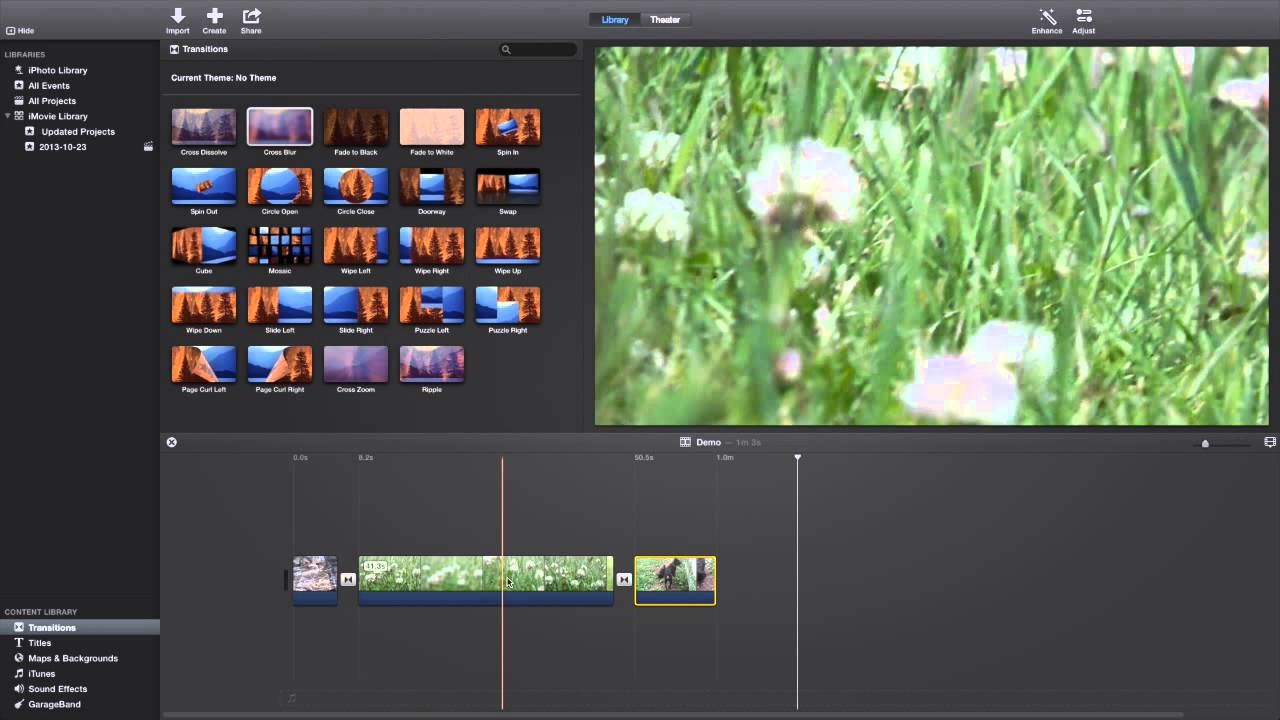Switch to the Theater tab
Viewport: 1280px width, 720px height.
[665, 20]
